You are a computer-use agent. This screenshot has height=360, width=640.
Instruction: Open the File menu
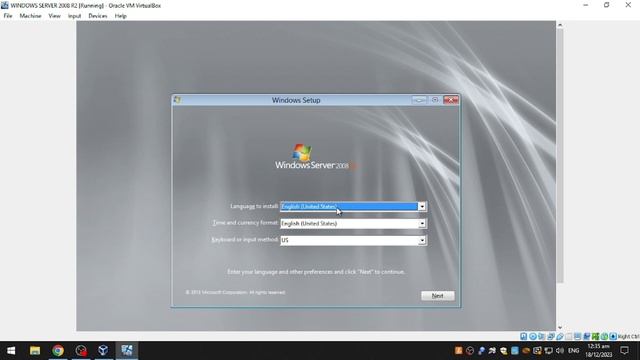coord(8,16)
